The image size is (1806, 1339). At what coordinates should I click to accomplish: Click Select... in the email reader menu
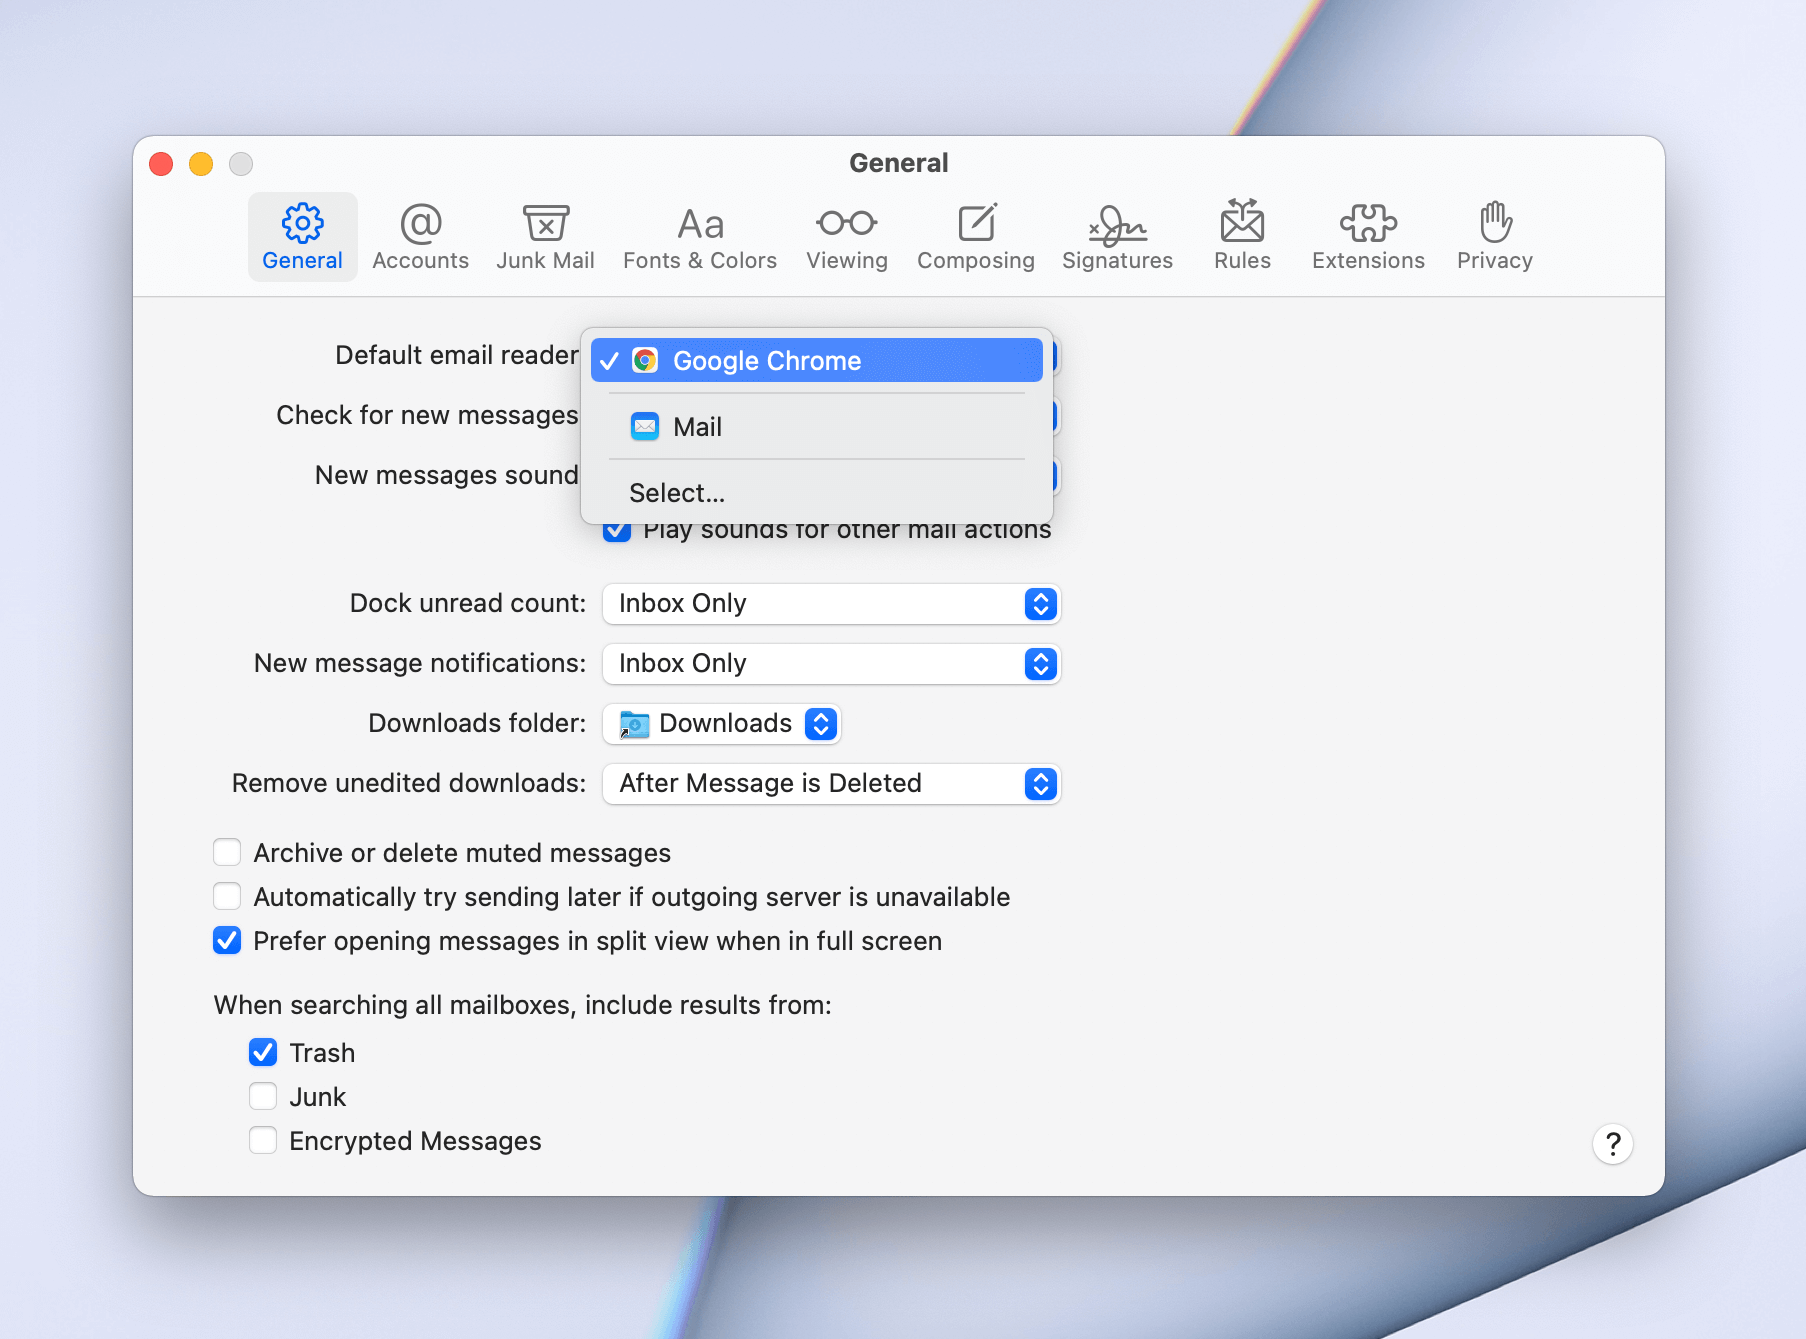coord(677,492)
